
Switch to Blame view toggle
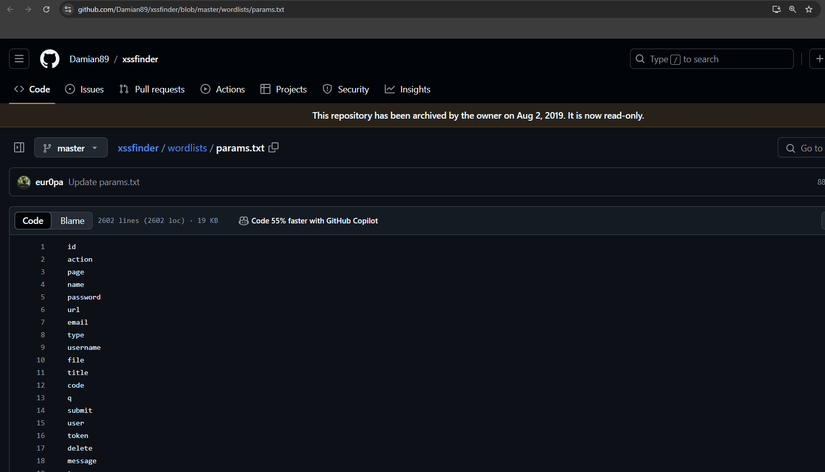tap(72, 221)
